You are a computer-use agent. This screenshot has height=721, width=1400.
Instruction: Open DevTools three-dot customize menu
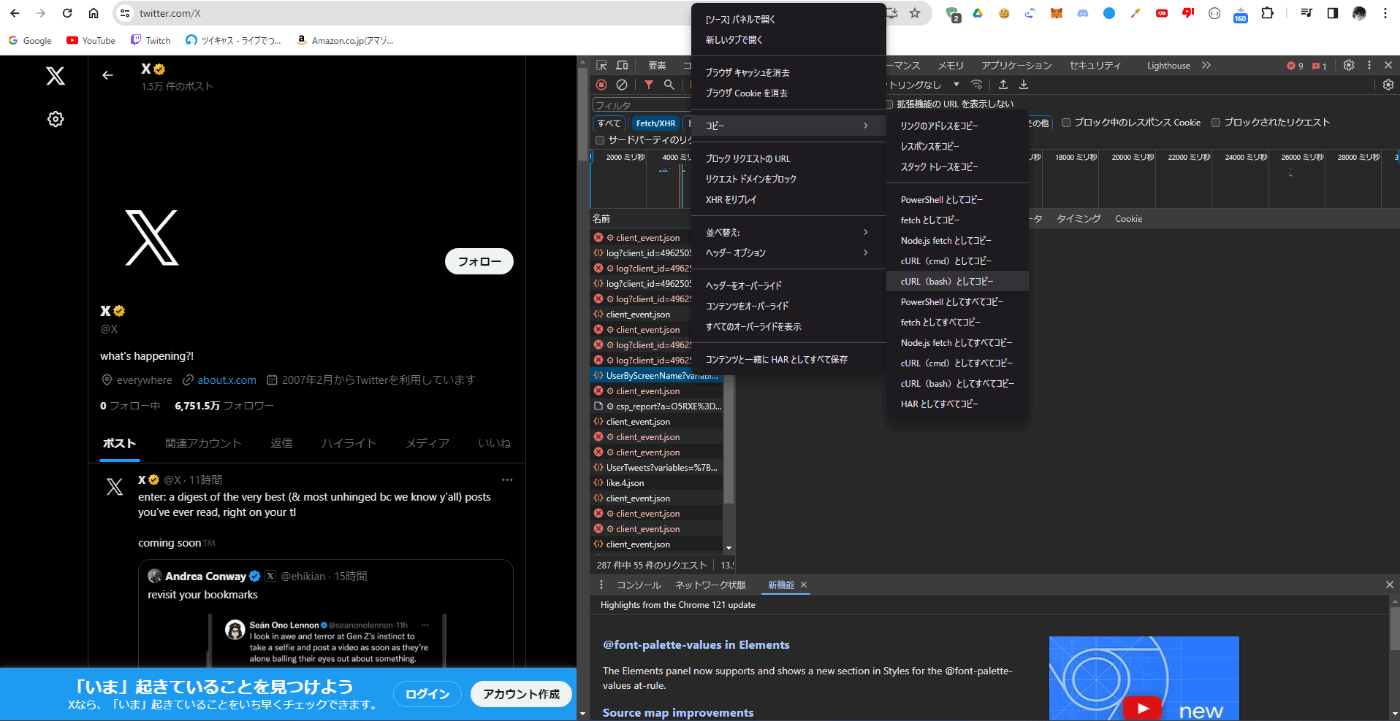point(1368,65)
